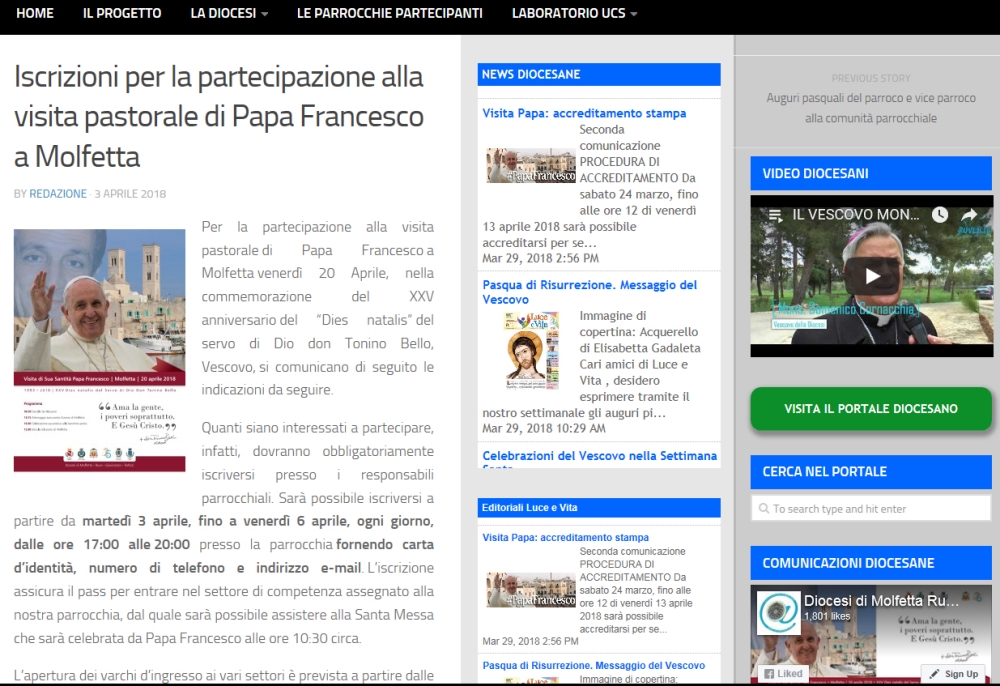This screenshot has height=686, width=1000.
Task: Click PapaFrancesco thumbnail in Editoriali section
Action: pos(531,590)
